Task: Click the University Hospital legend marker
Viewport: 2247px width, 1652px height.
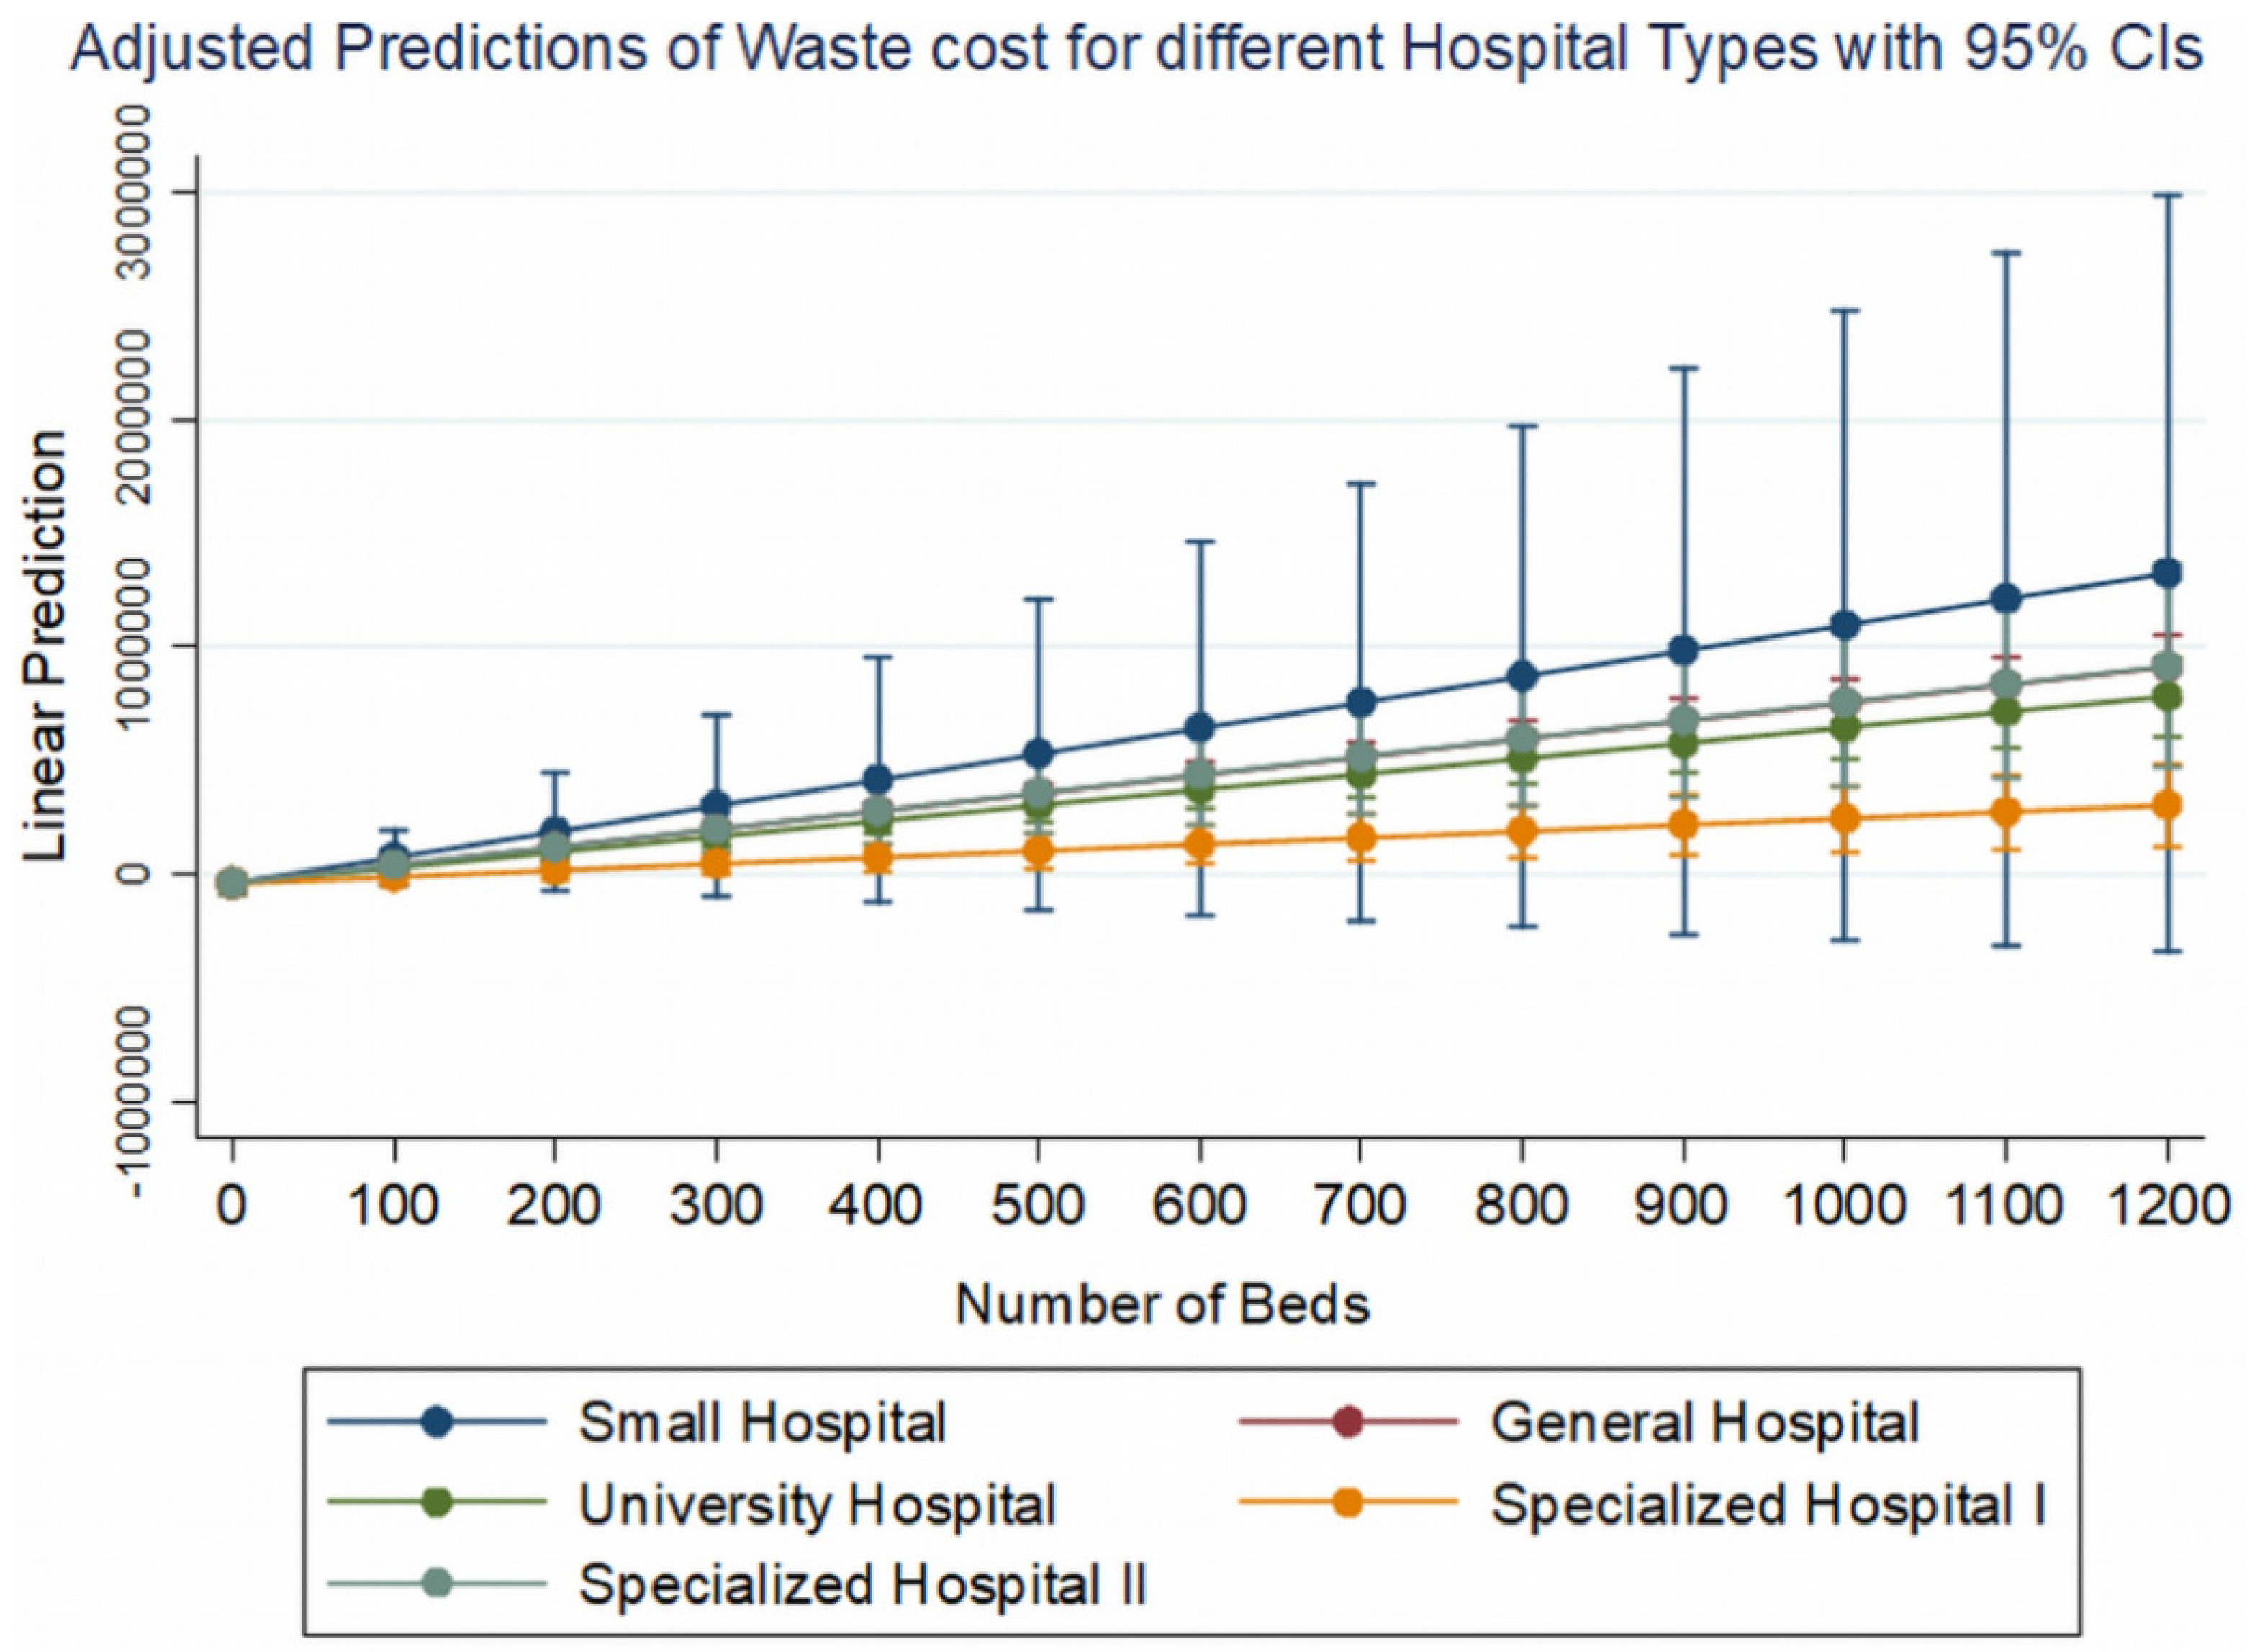Action: [438, 1503]
